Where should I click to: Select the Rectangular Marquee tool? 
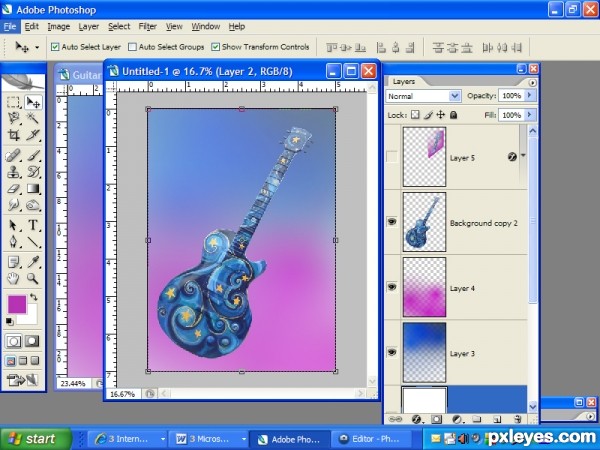click(13, 103)
